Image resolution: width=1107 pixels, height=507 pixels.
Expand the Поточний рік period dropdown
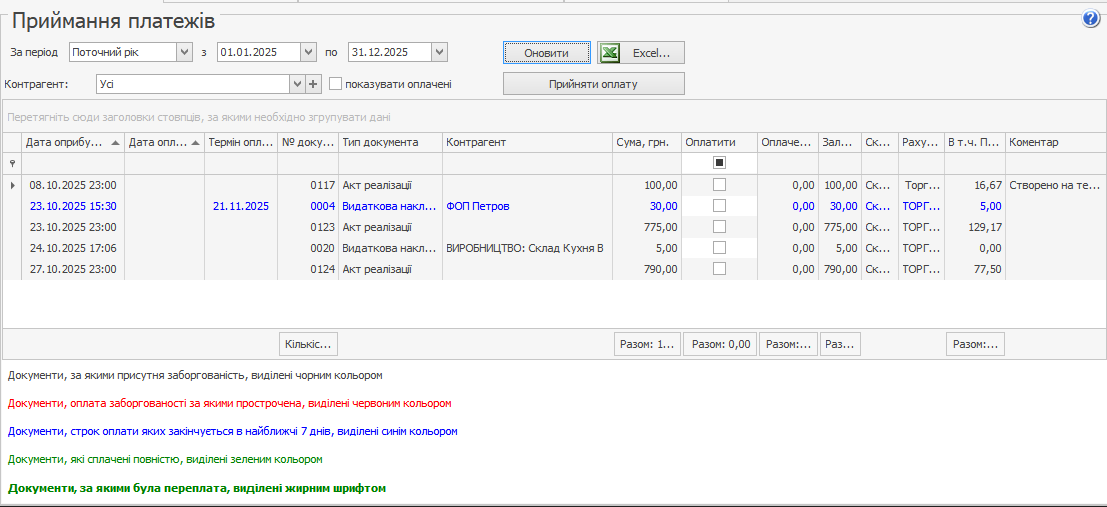click(x=183, y=52)
